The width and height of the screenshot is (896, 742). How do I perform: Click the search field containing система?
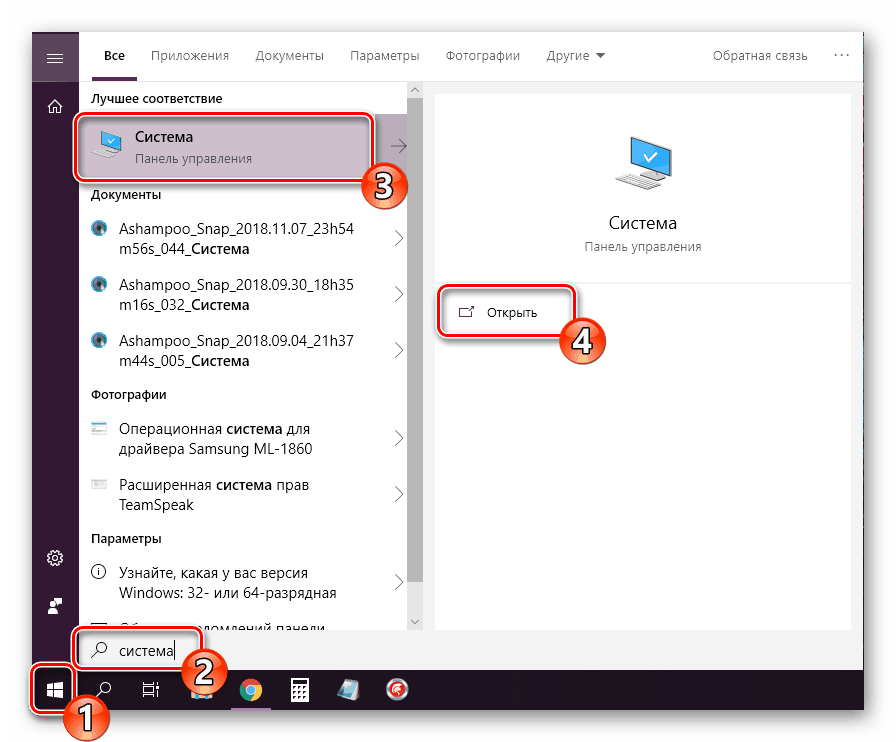click(138, 651)
